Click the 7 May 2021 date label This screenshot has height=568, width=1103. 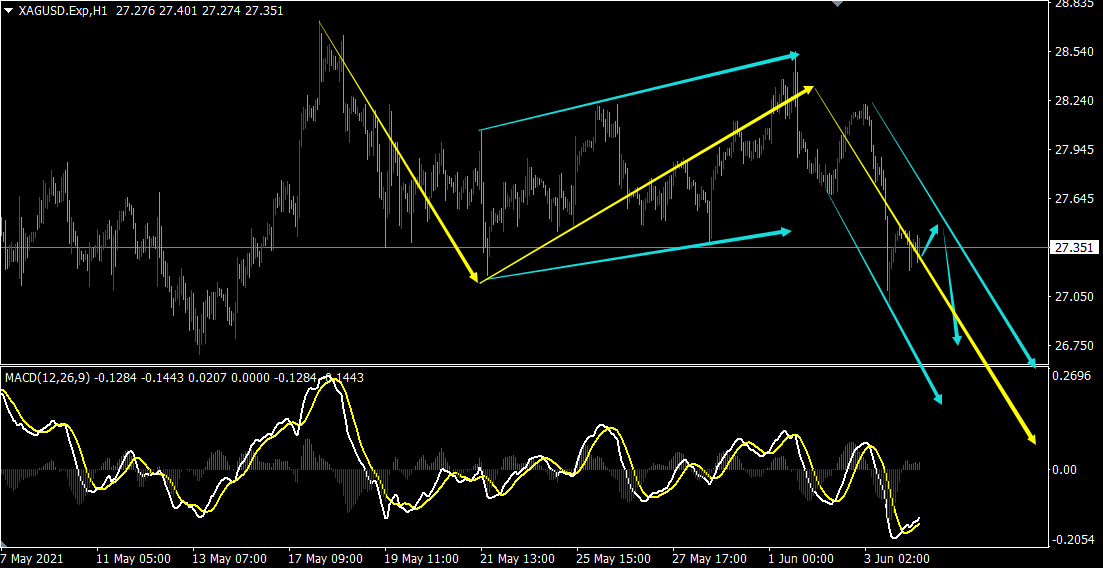pyautogui.click(x=32, y=558)
